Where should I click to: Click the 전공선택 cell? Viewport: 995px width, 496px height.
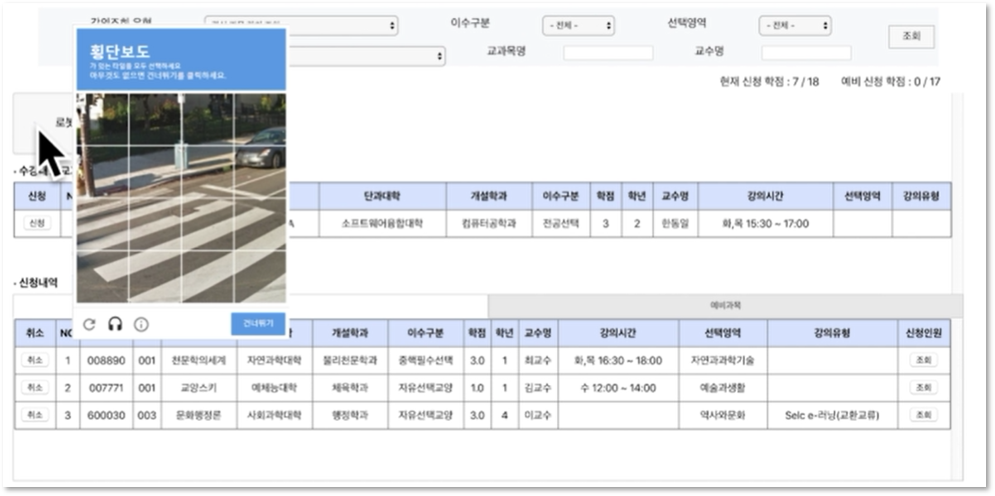(x=561, y=223)
